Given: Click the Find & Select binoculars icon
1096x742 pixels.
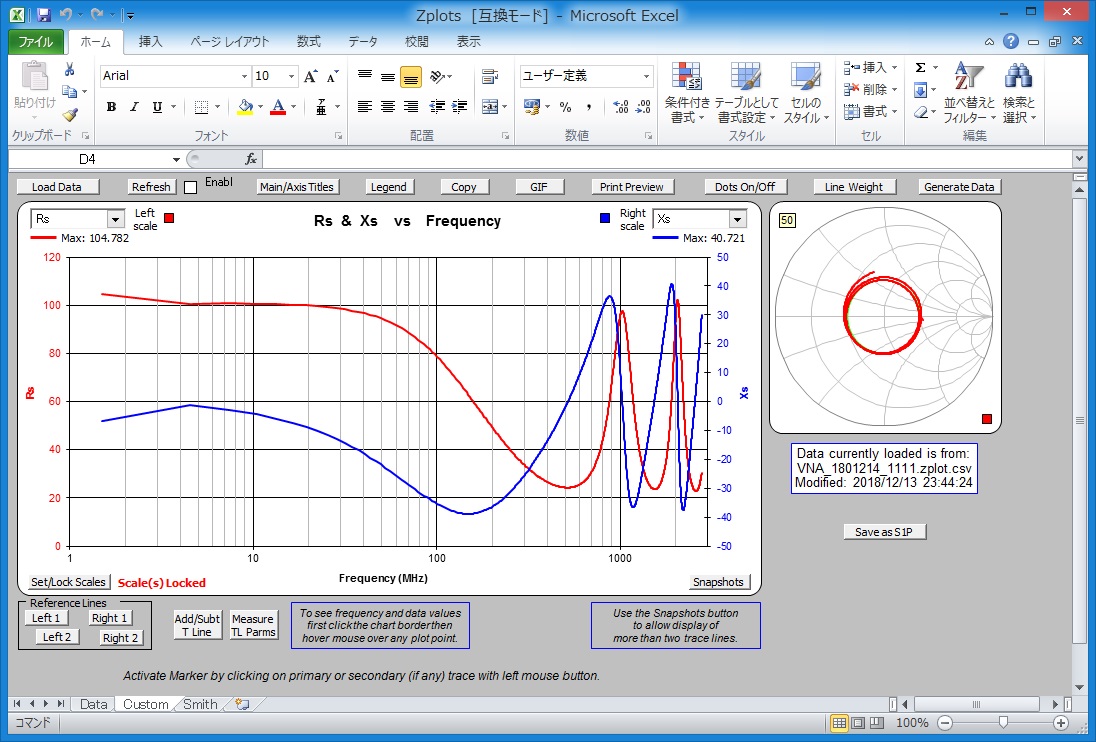Looking at the screenshot, I should (x=1018, y=77).
